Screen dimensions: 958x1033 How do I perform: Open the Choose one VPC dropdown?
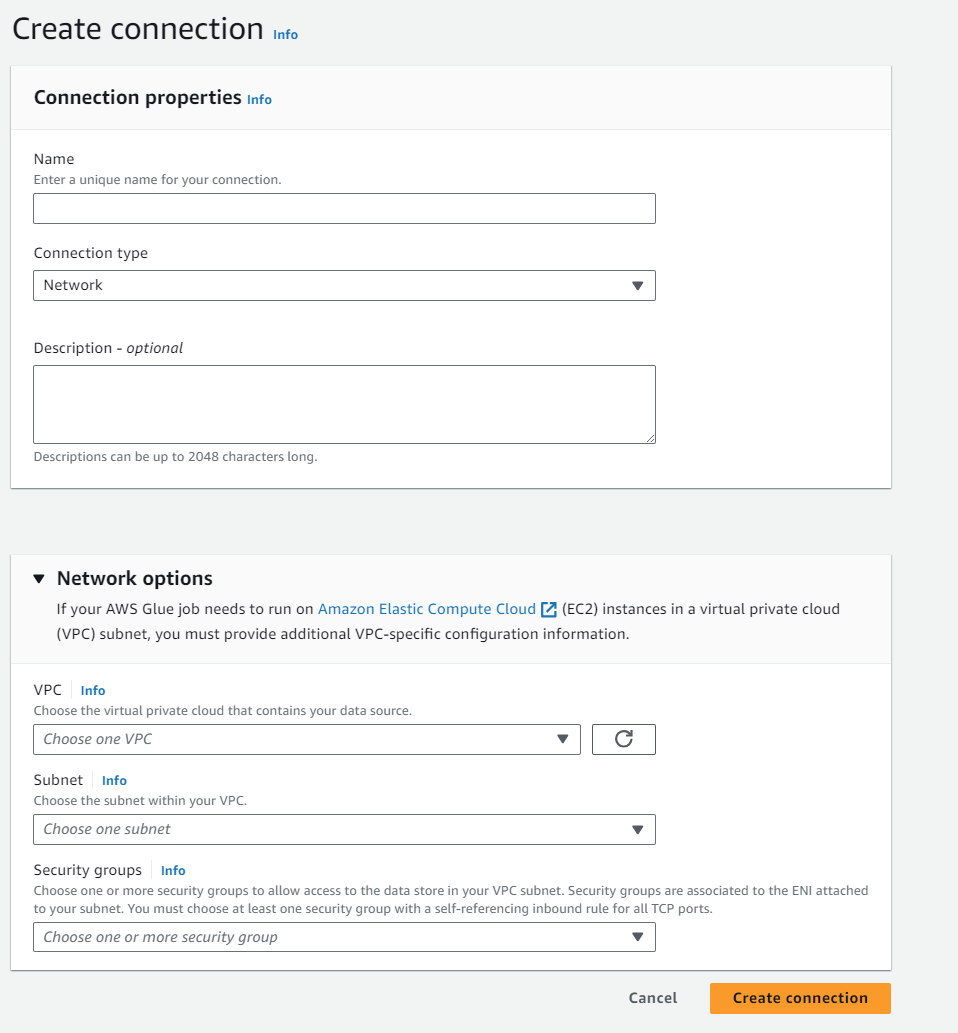[x=307, y=739]
